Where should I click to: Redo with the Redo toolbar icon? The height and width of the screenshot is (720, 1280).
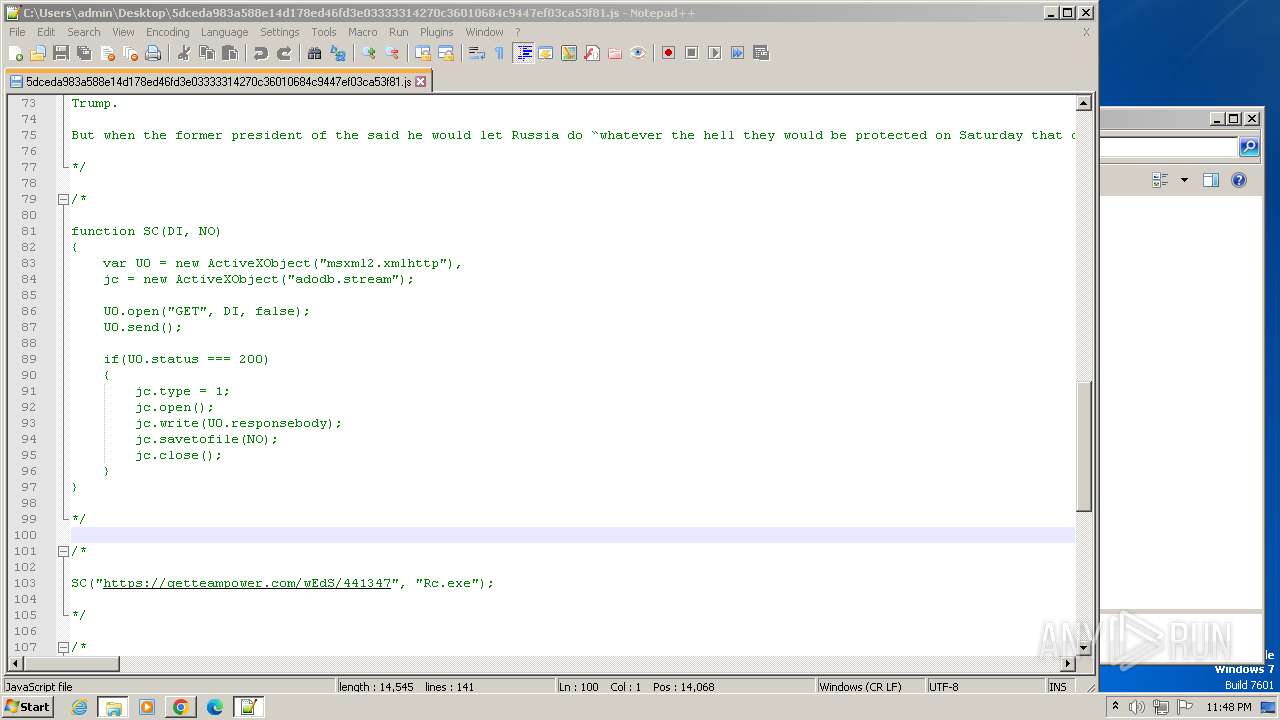[x=283, y=53]
